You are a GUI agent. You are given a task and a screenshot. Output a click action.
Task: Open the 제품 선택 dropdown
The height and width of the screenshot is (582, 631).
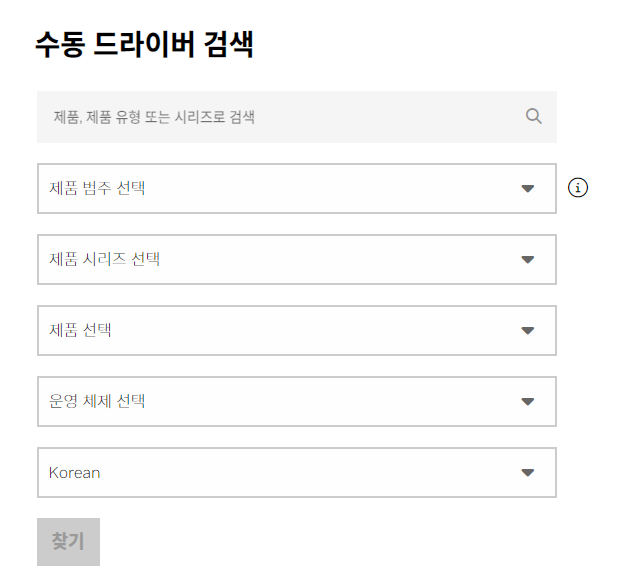coord(296,331)
